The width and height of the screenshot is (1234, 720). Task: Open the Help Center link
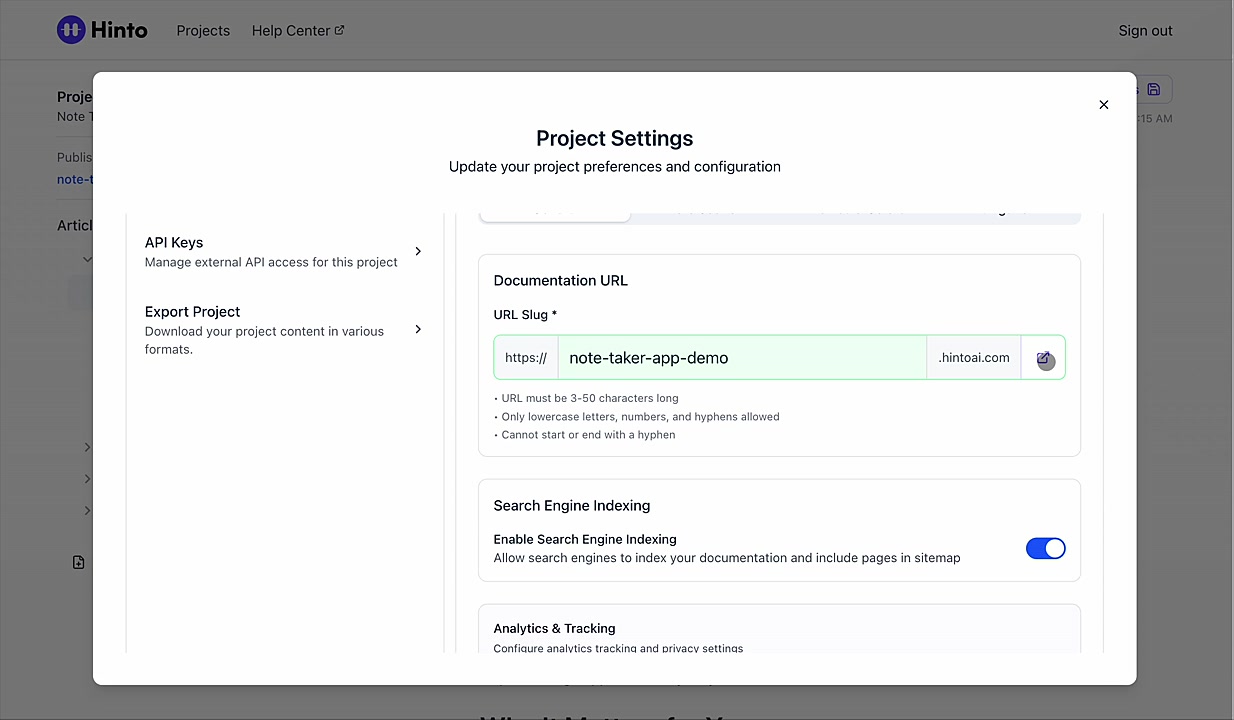click(291, 30)
